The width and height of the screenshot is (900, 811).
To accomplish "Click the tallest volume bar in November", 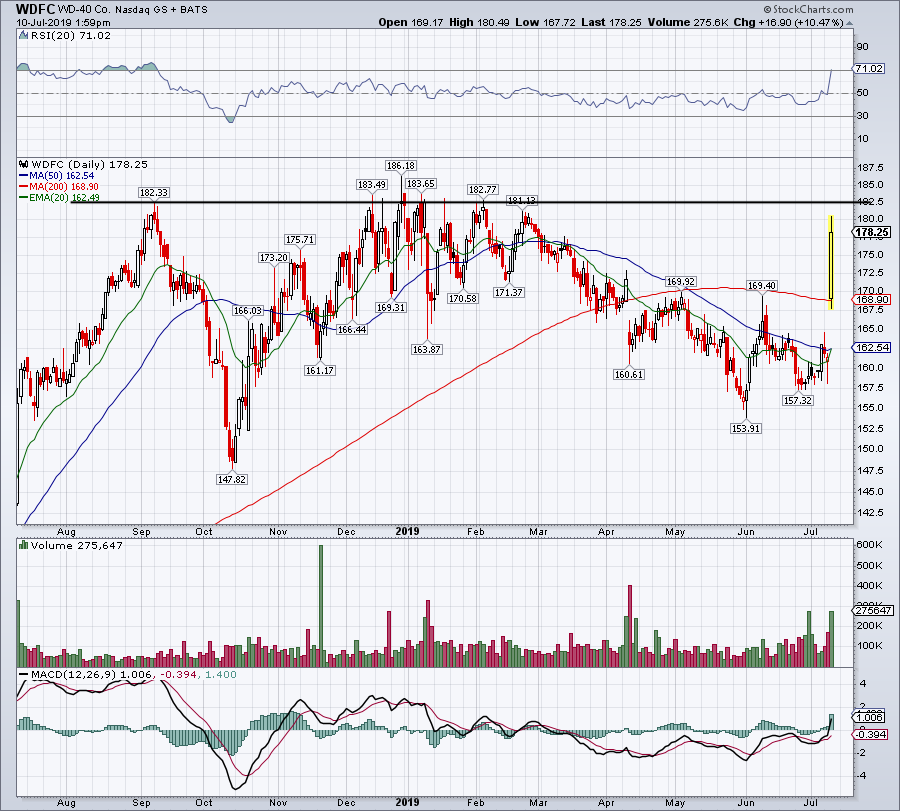I will coord(321,606).
